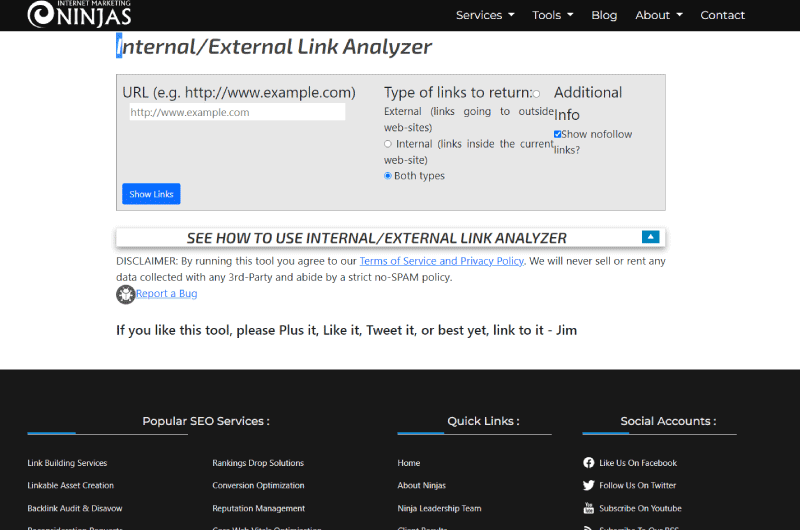The width and height of the screenshot is (800, 530).
Task: Click the Twitter bird icon in footer
Action: pos(589,485)
